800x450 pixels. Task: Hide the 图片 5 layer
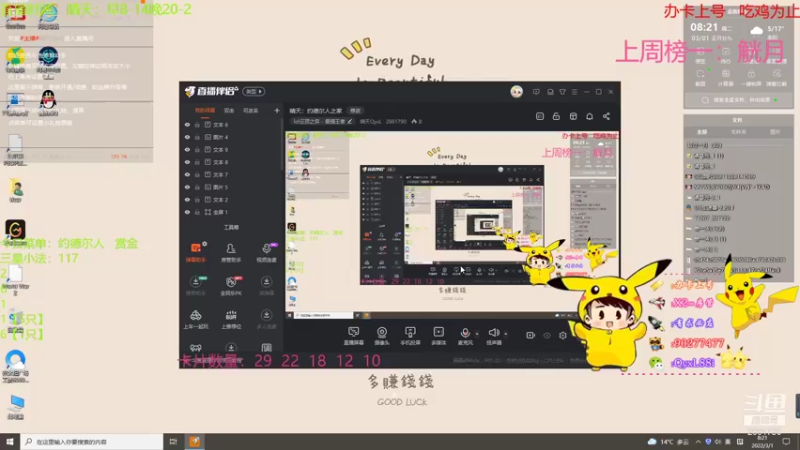[187, 187]
